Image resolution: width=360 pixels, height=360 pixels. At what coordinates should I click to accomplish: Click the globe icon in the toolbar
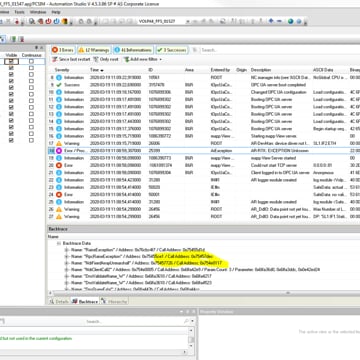tap(290, 21)
